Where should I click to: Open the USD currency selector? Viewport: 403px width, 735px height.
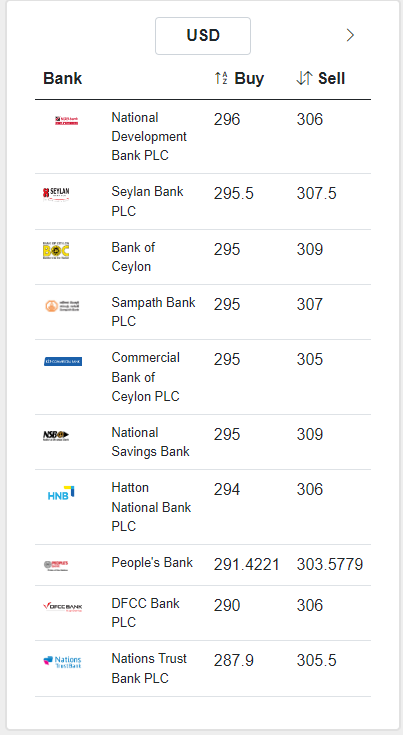[203, 36]
